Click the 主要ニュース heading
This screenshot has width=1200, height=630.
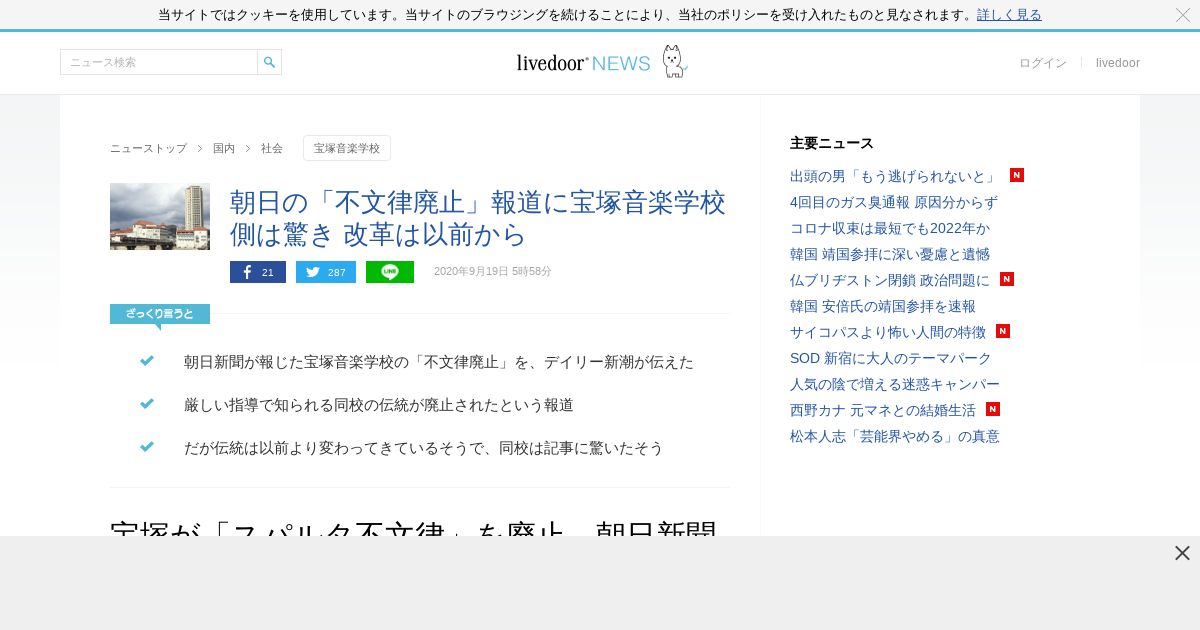point(832,143)
